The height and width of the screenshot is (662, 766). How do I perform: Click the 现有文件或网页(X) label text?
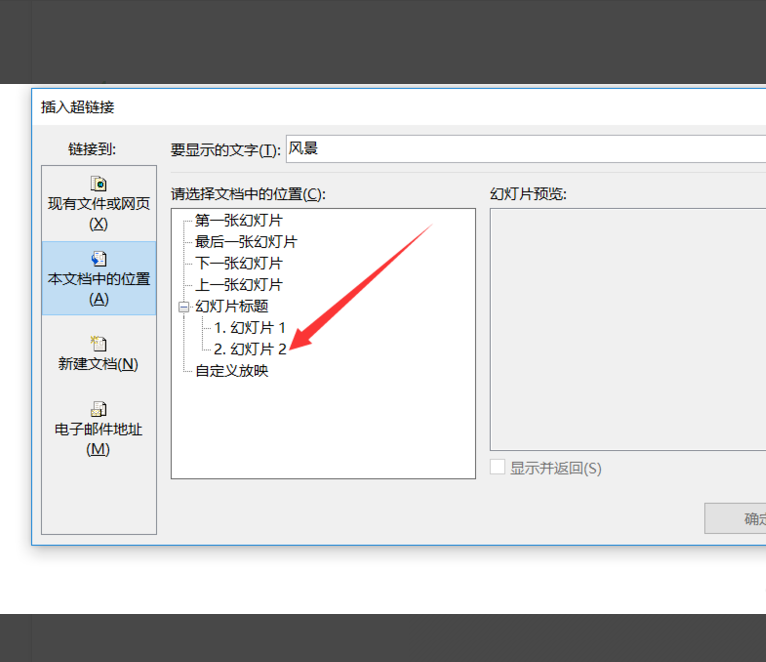pyautogui.click(x=99, y=213)
